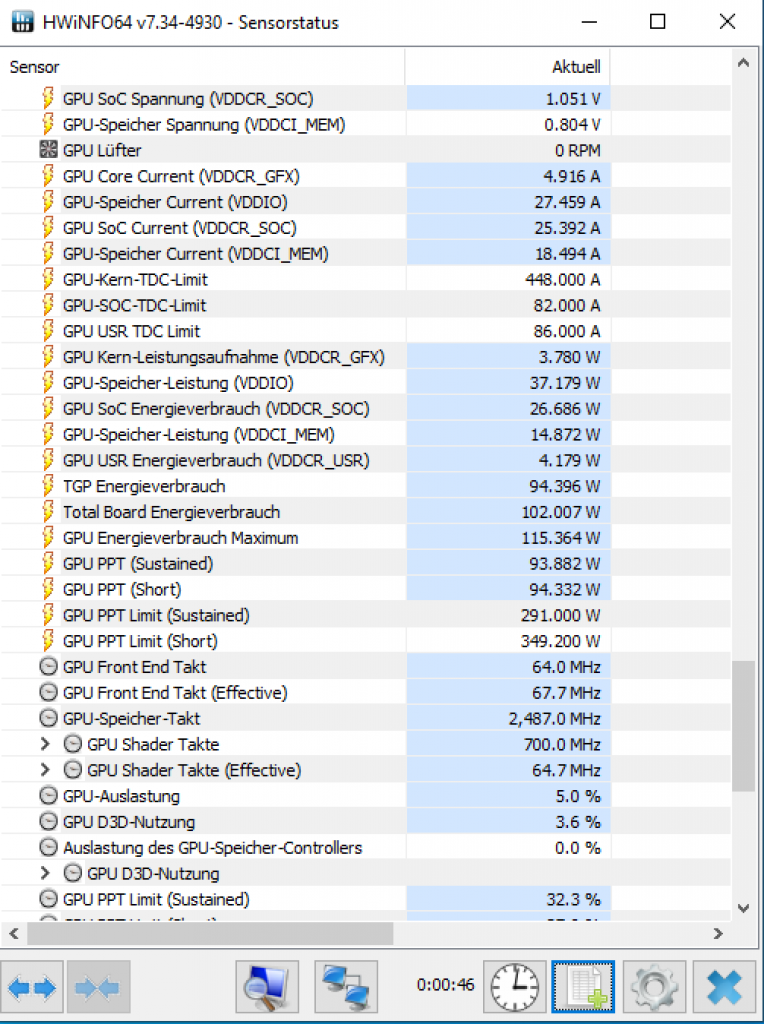
Task: Select the GPU-Speicher-Leistung (VDDIO) row
Action: 366,383
